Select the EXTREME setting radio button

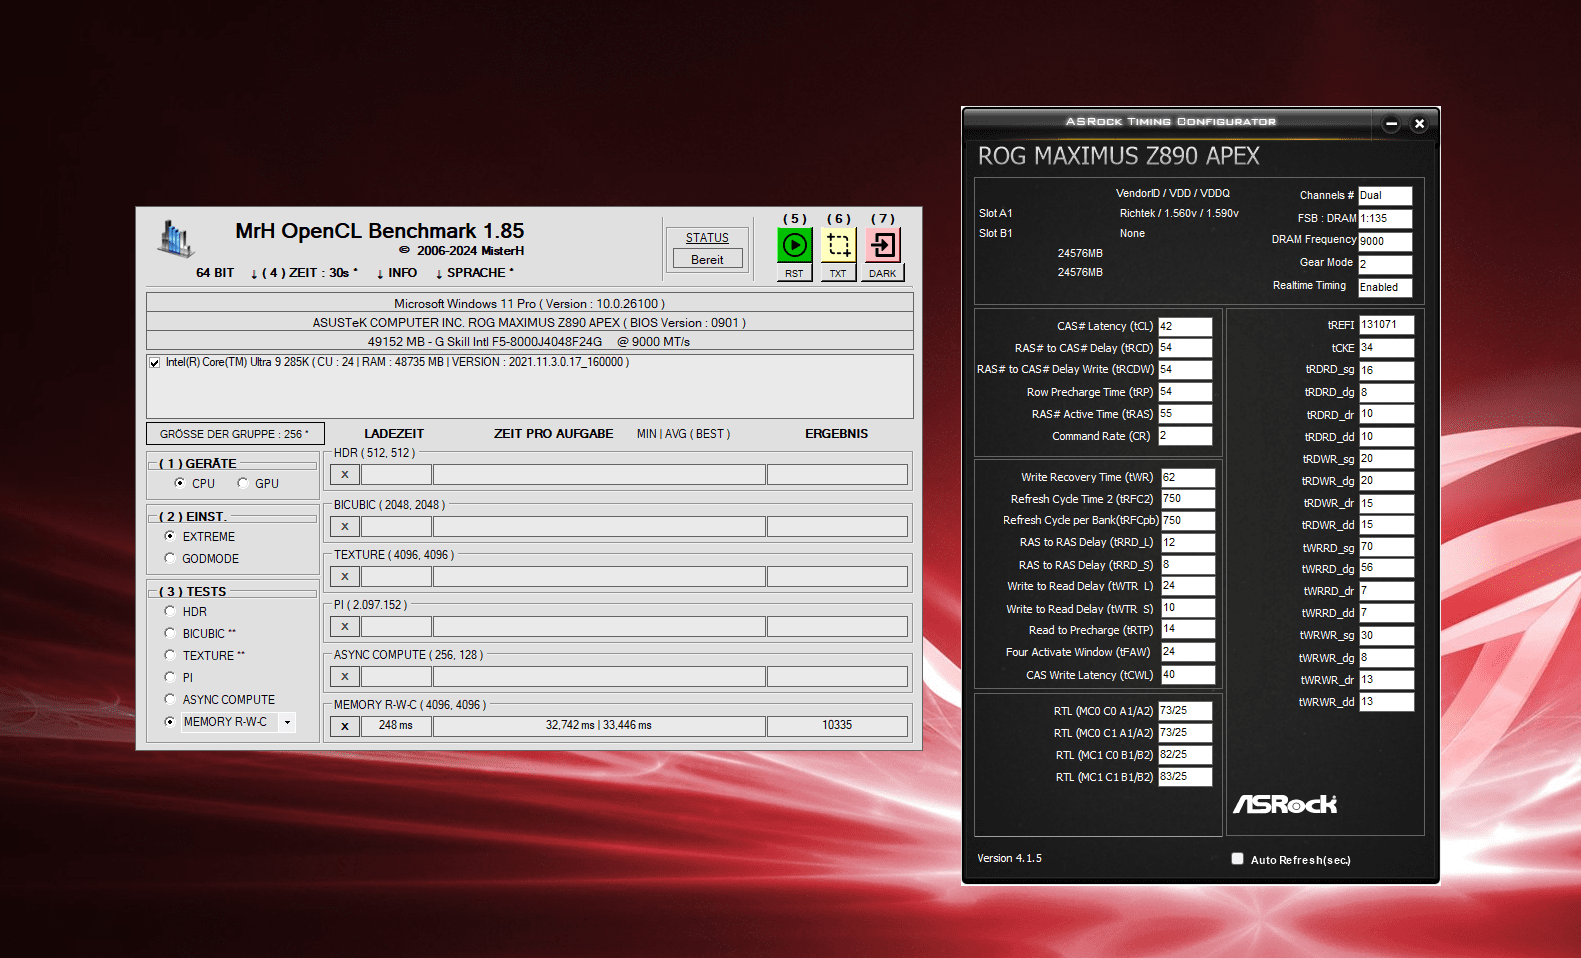click(x=170, y=536)
